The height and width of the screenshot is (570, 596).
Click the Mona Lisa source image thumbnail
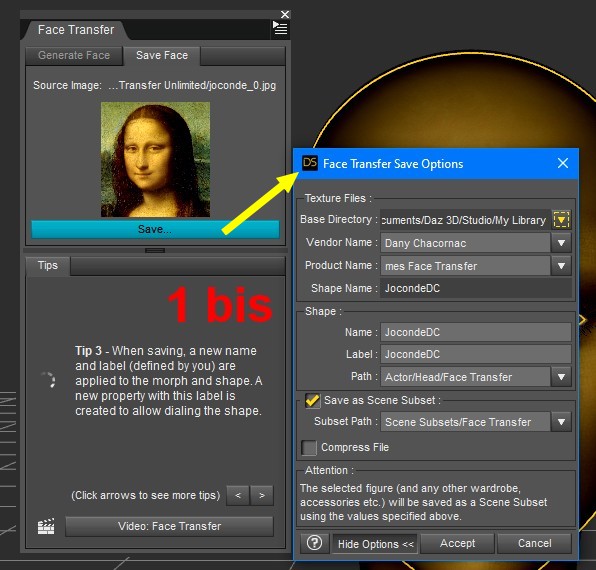pyautogui.click(x=155, y=159)
